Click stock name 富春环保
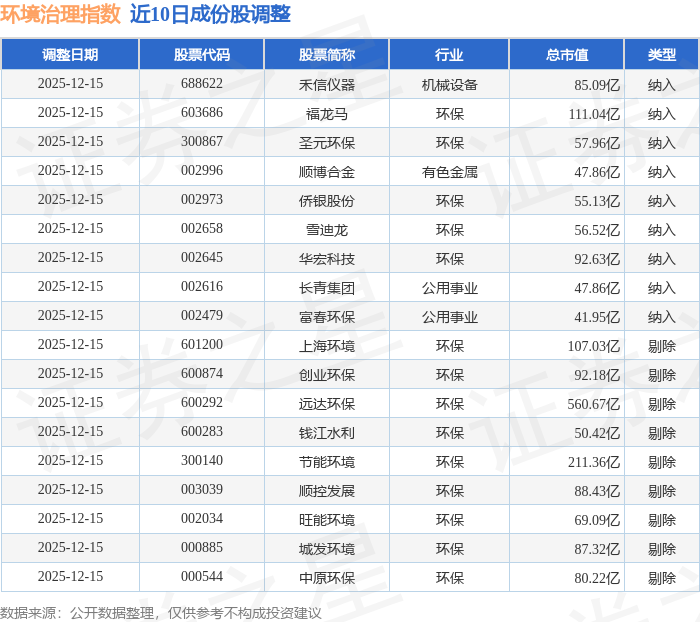700x622 pixels. pyautogui.click(x=327, y=317)
